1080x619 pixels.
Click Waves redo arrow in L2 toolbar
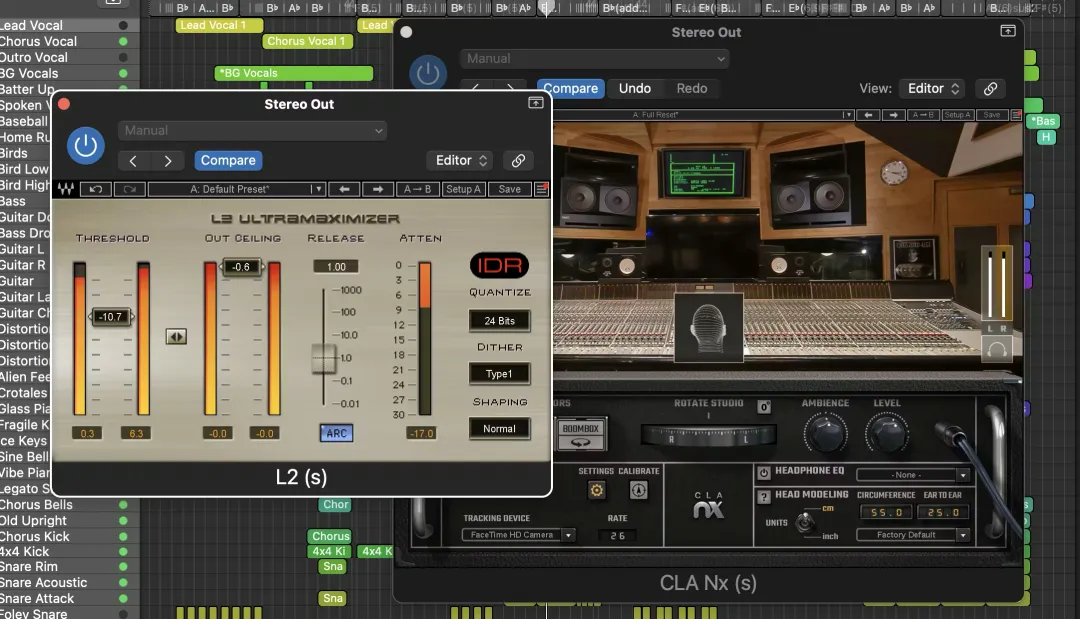click(129, 189)
